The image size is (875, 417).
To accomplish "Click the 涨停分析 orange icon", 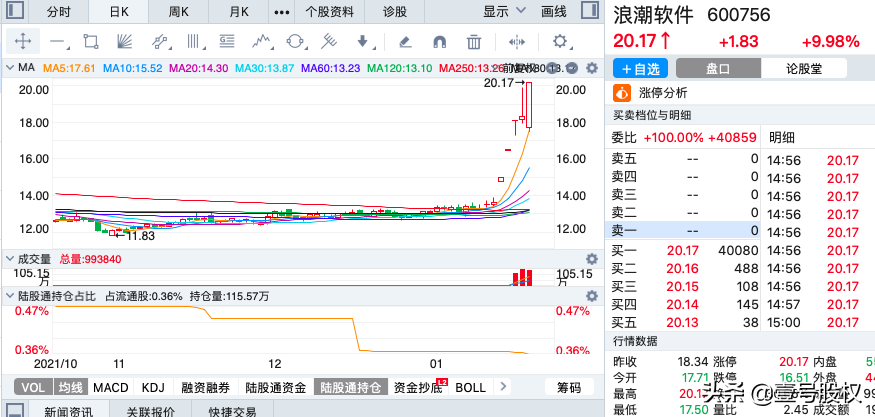I will click(x=622, y=93).
